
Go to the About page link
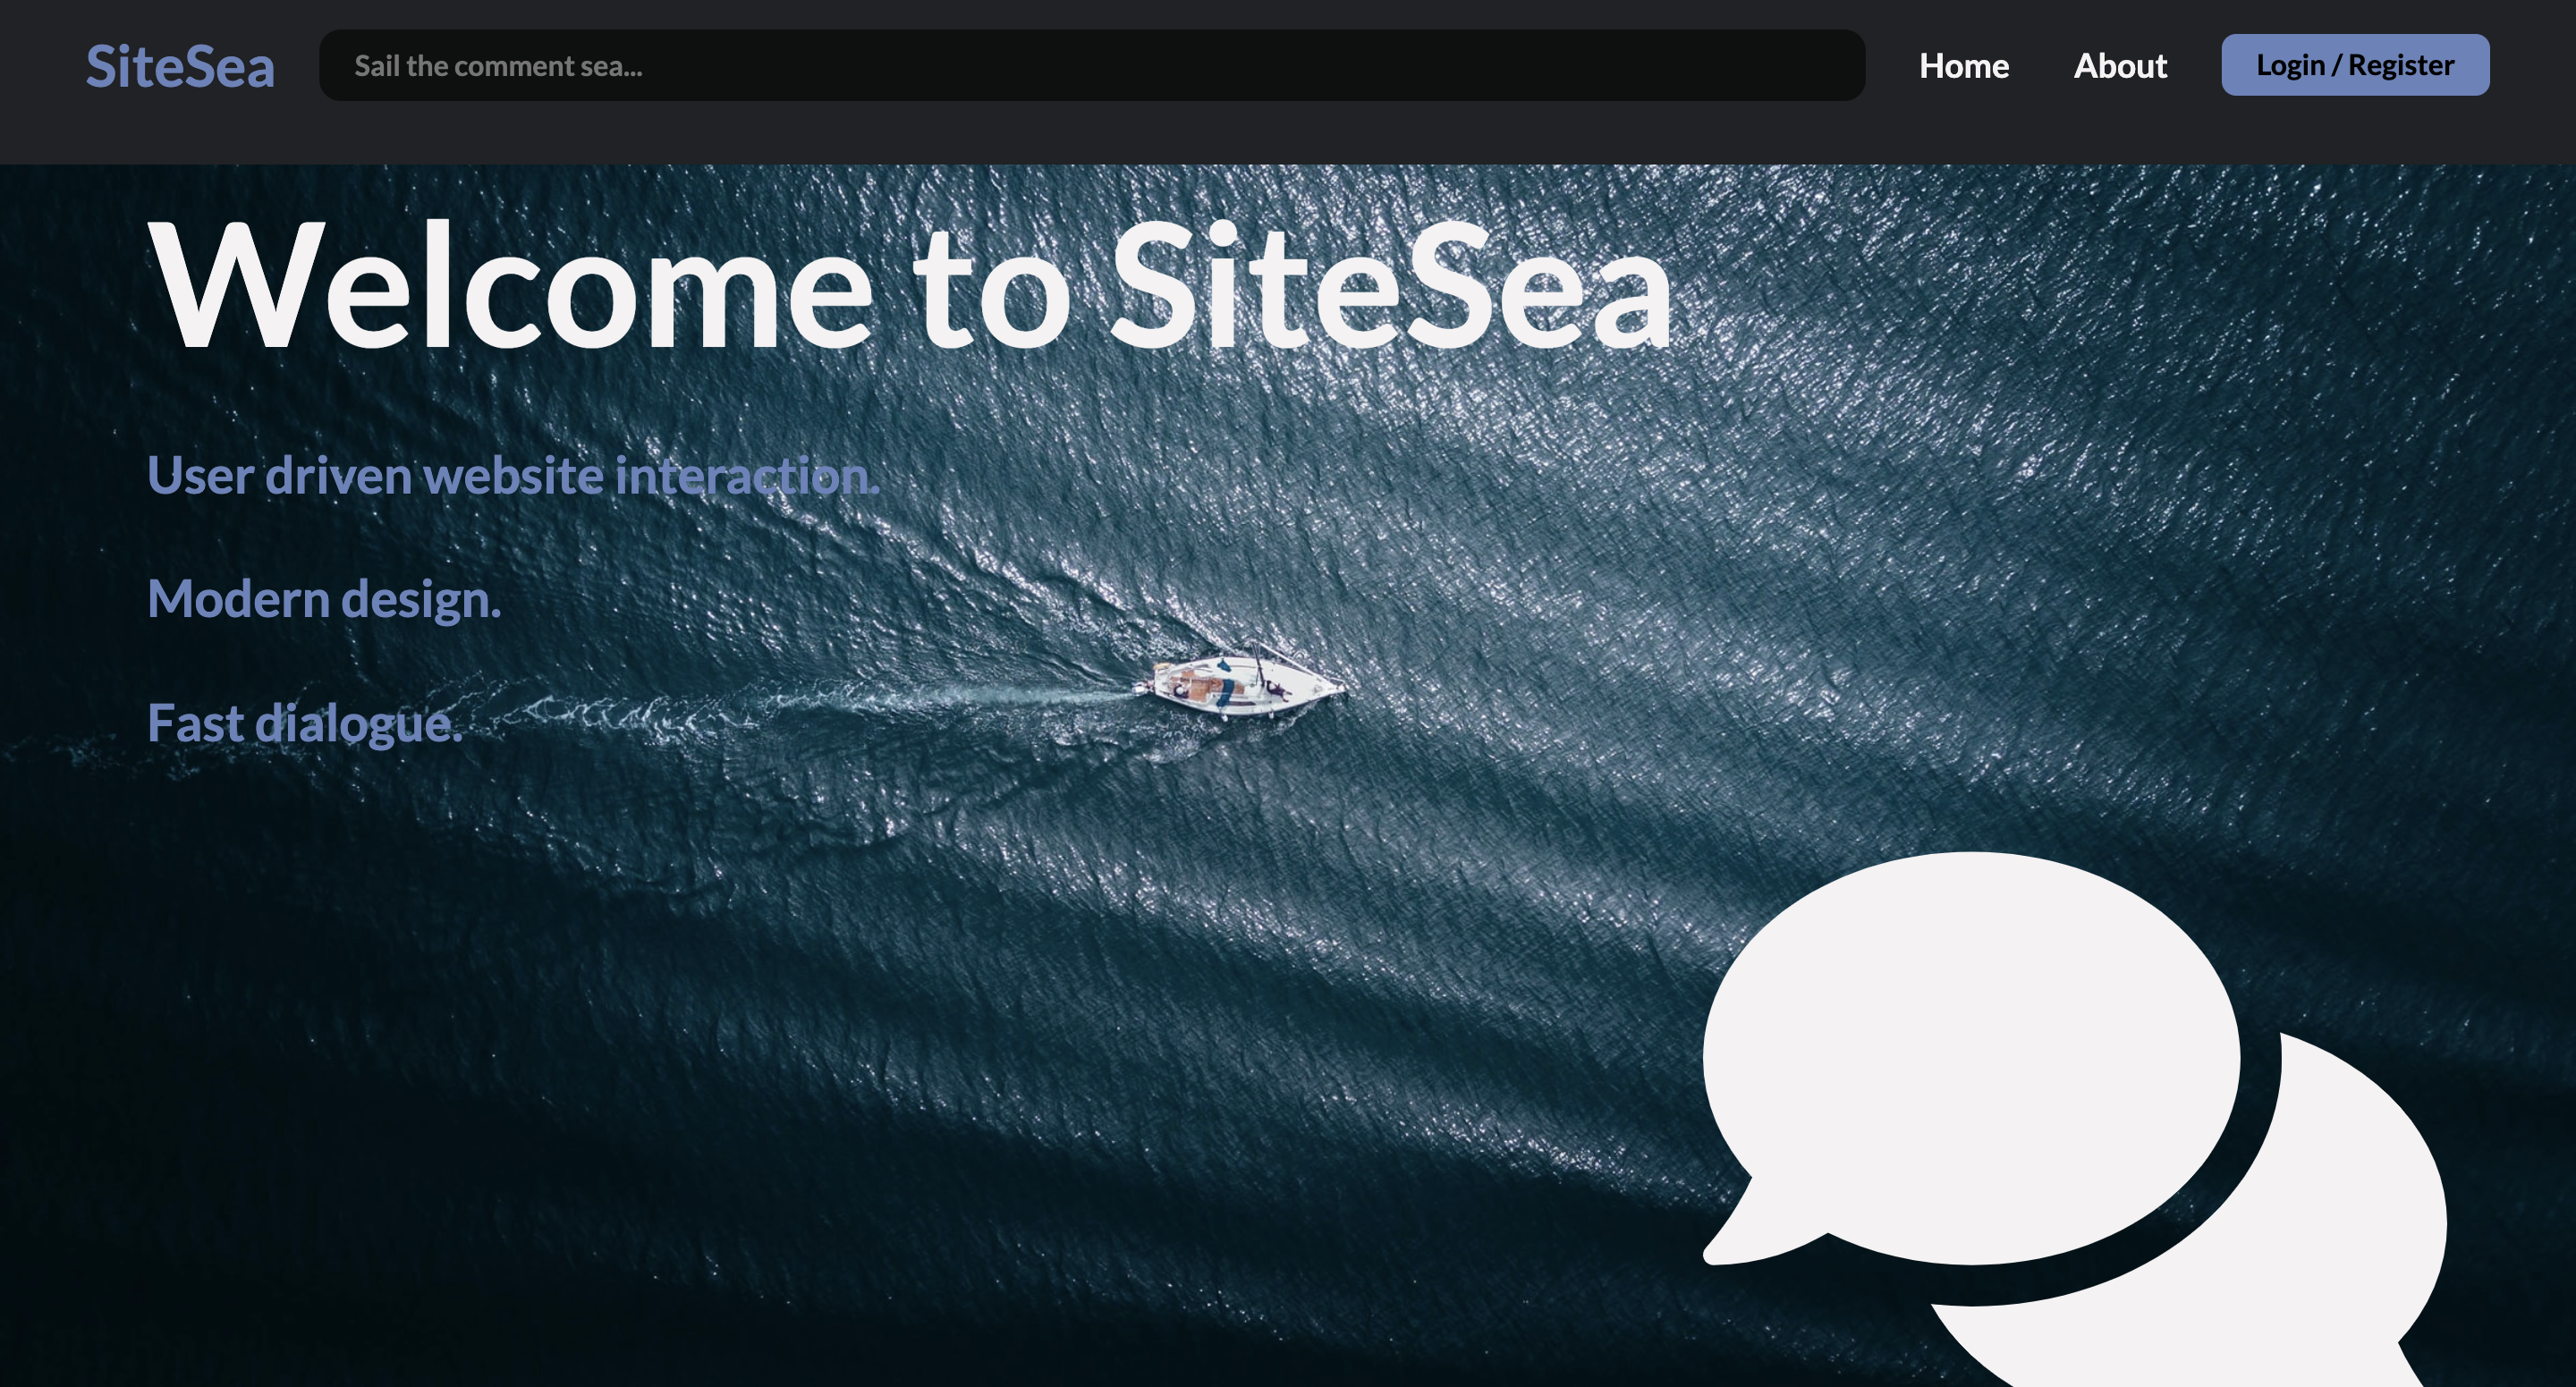(2120, 65)
